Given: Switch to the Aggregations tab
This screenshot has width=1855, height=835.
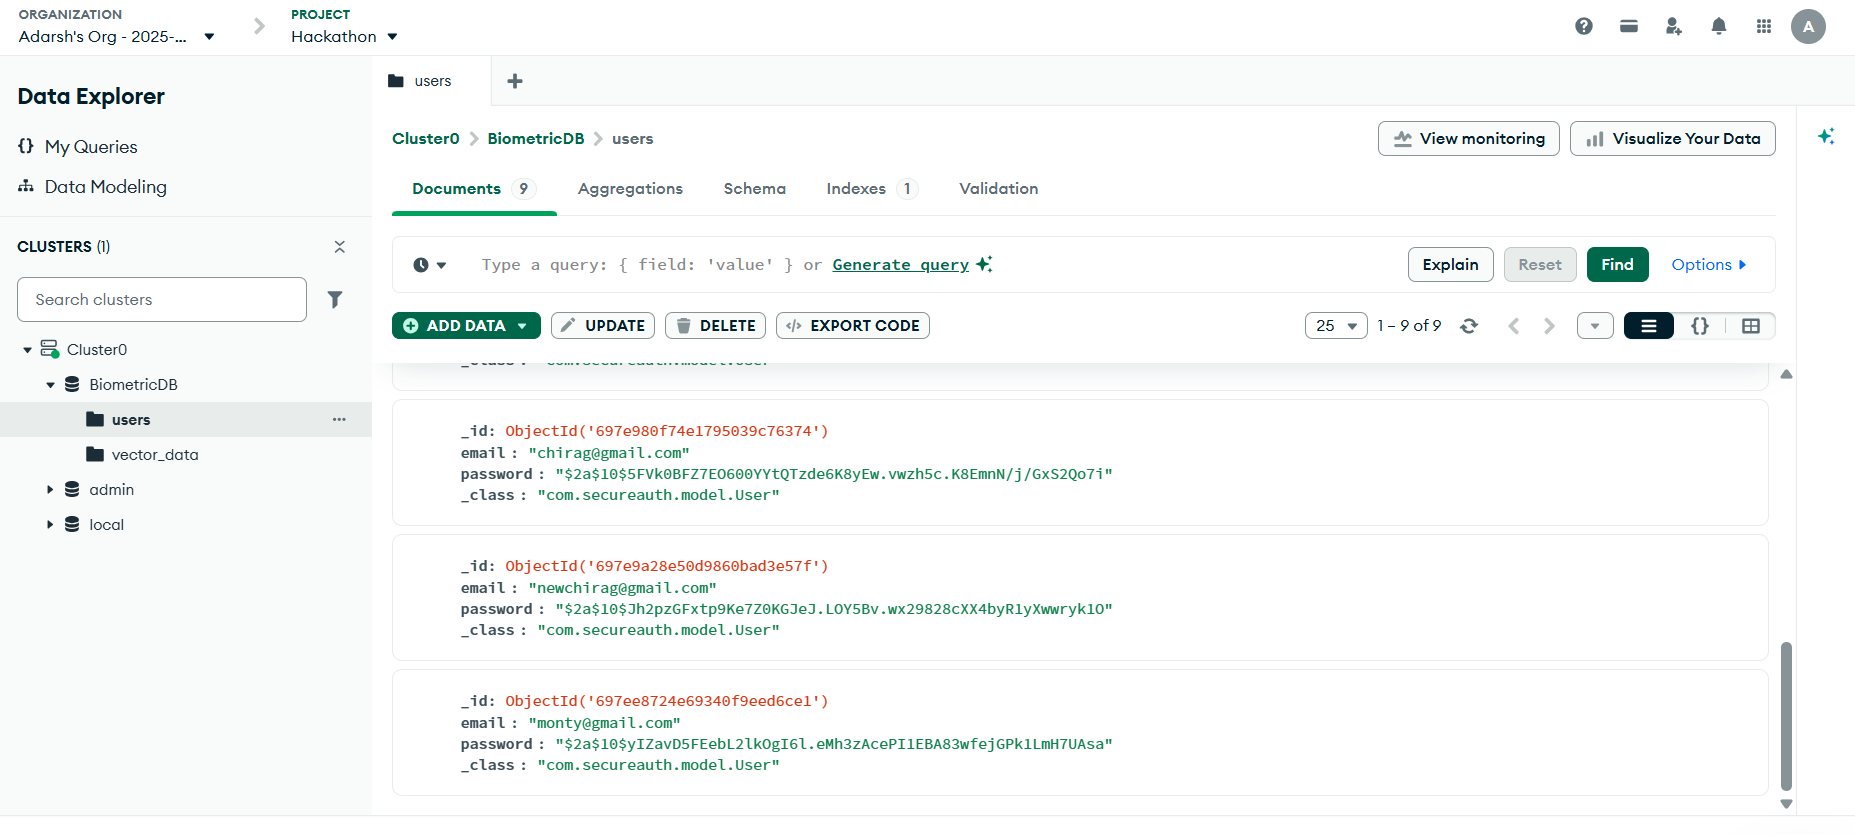Looking at the screenshot, I should coord(630,189).
